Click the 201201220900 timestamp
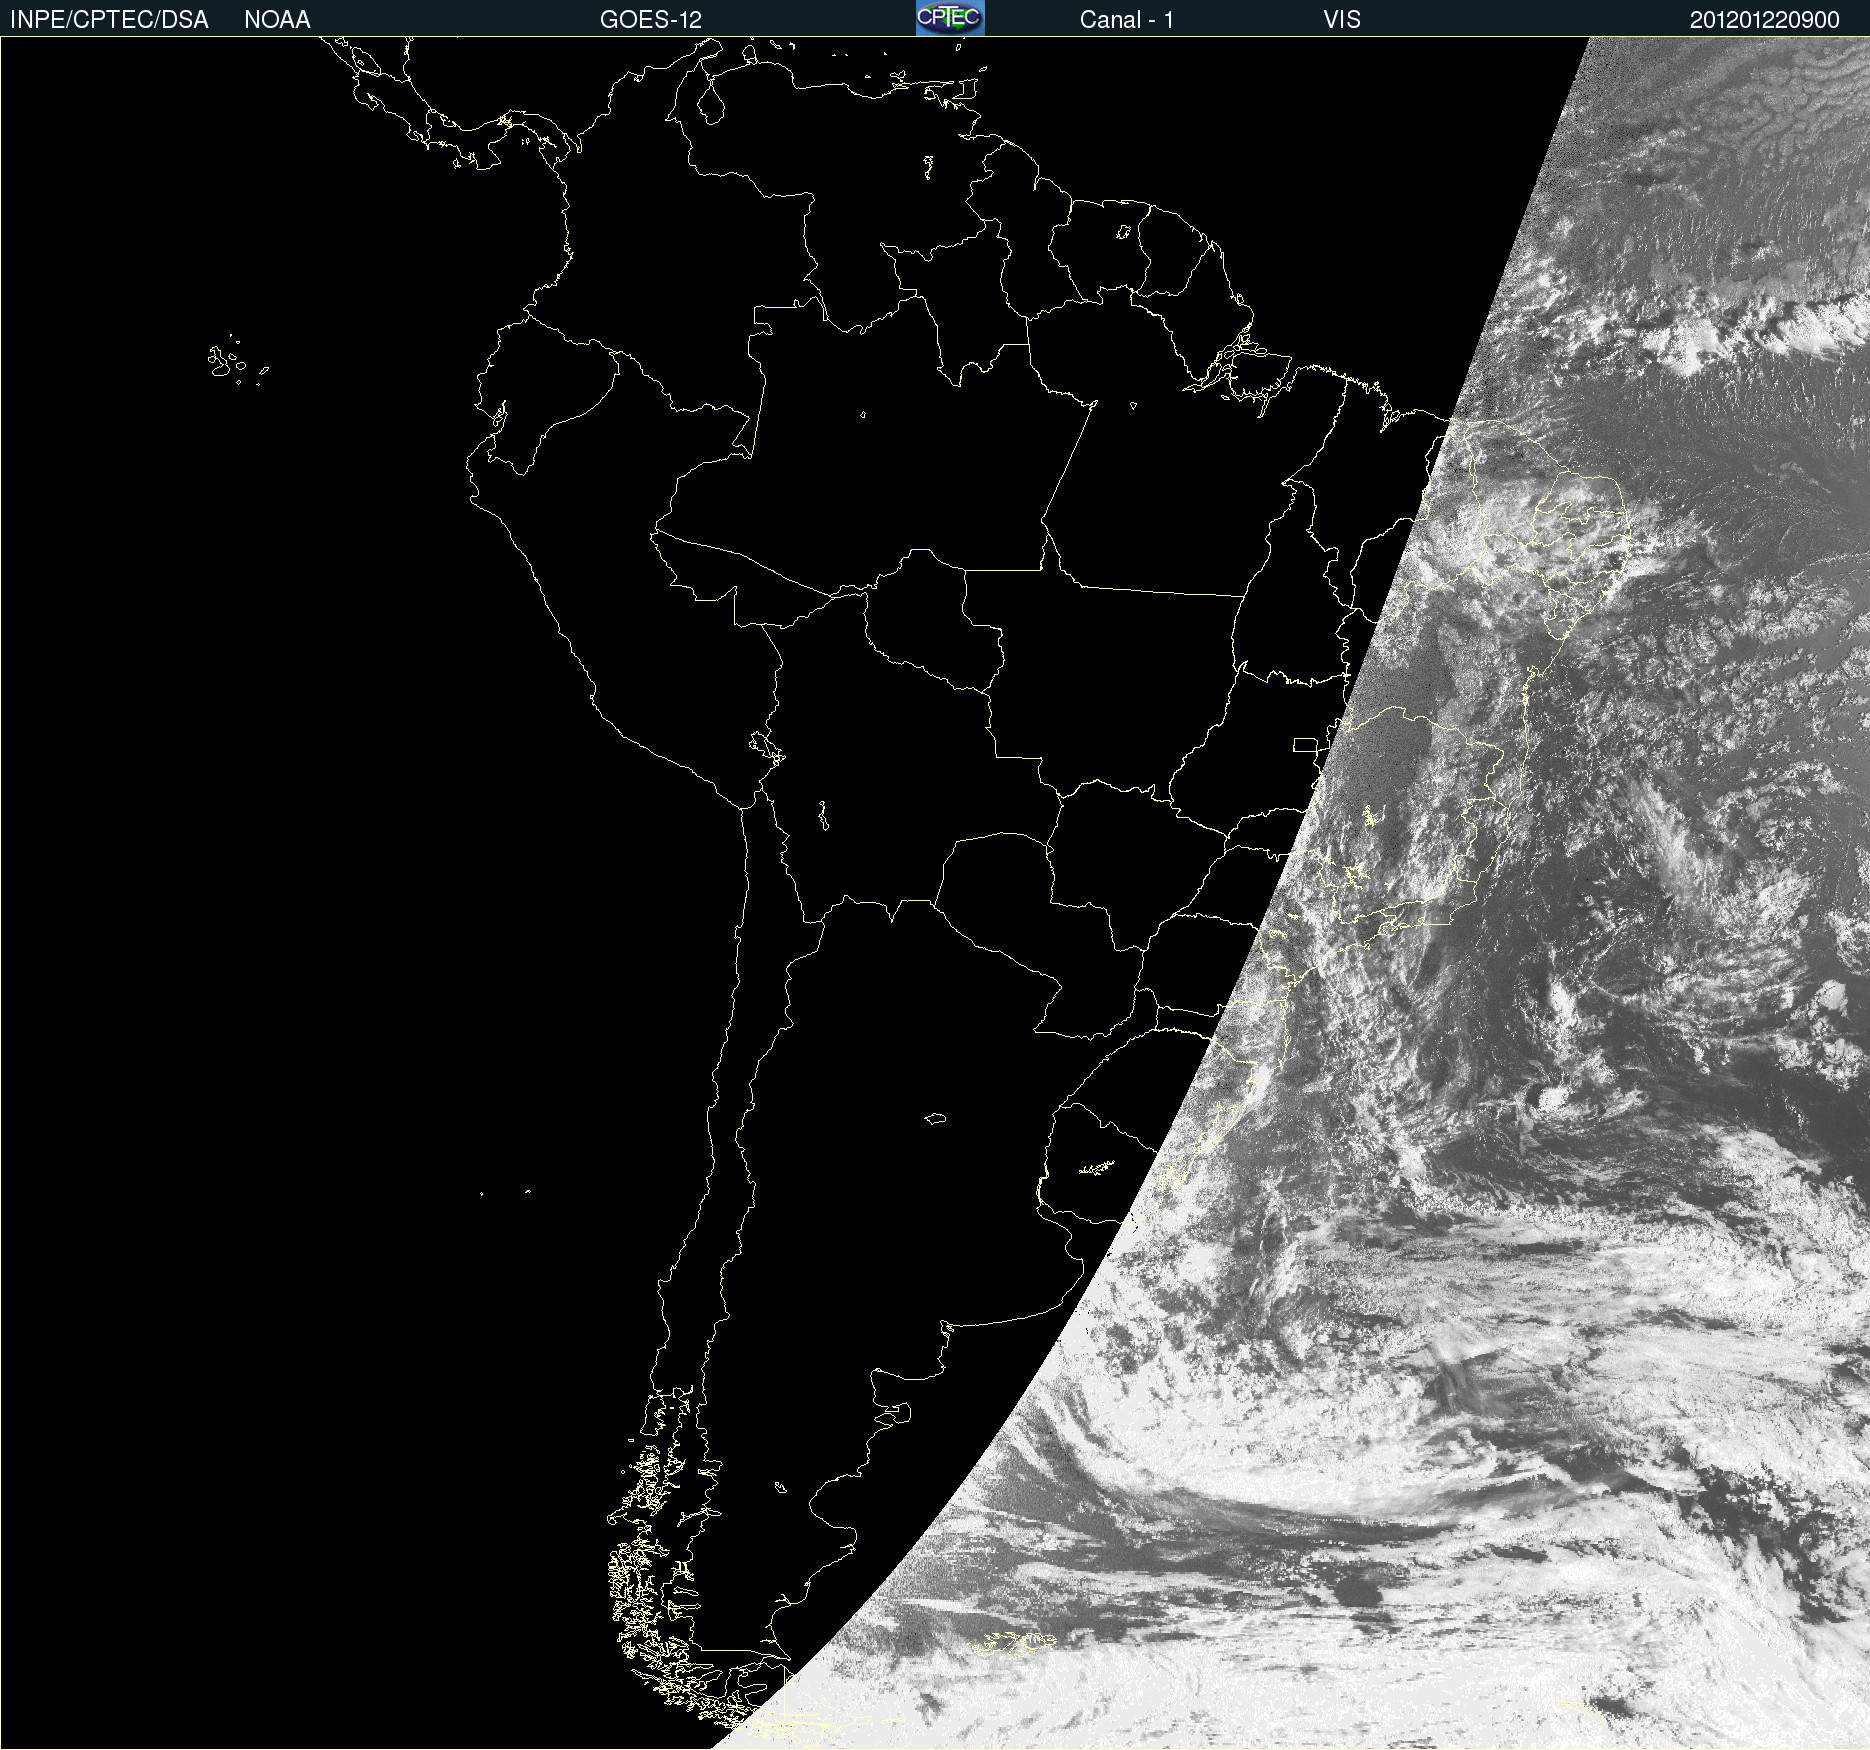The image size is (1870, 1750). [1764, 20]
